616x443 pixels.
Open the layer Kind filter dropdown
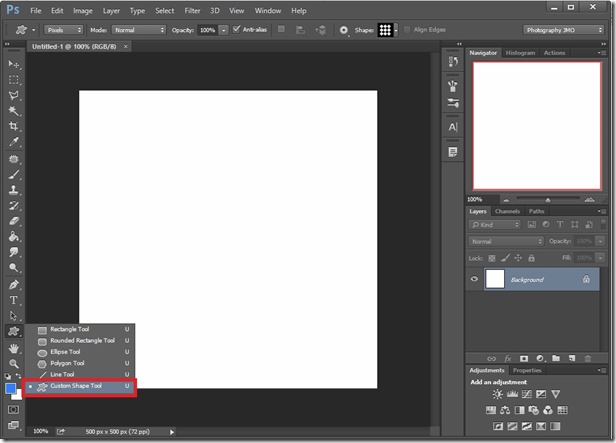(x=495, y=225)
